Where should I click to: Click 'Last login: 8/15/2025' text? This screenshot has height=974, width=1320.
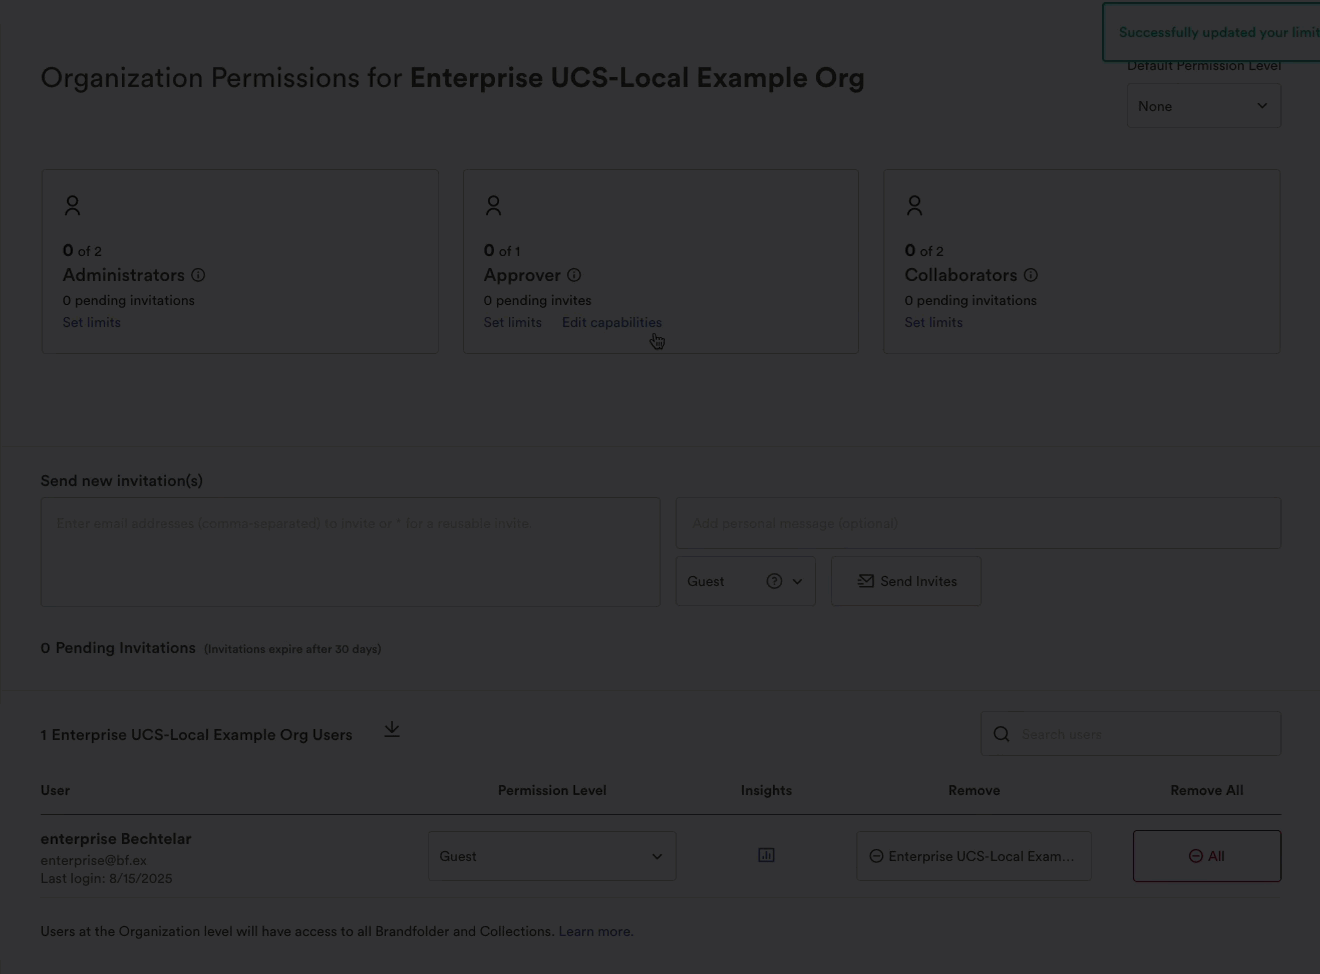pyautogui.click(x=107, y=878)
